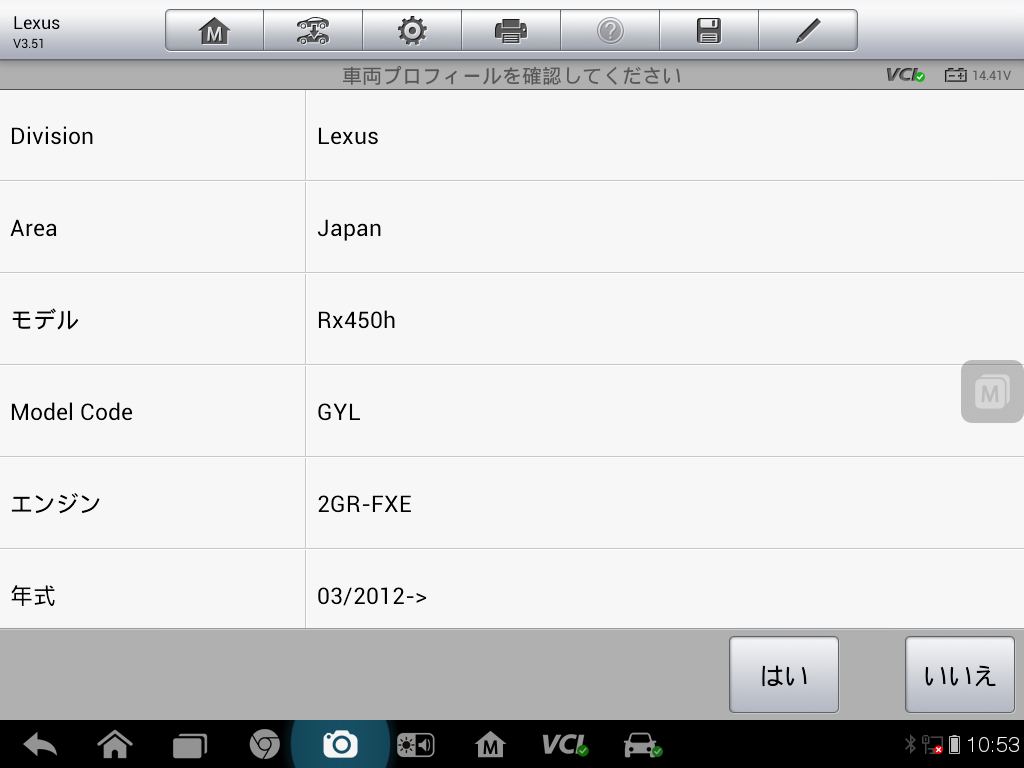
Task: Click VCI connection icon in bottom bar
Action: pos(565,744)
